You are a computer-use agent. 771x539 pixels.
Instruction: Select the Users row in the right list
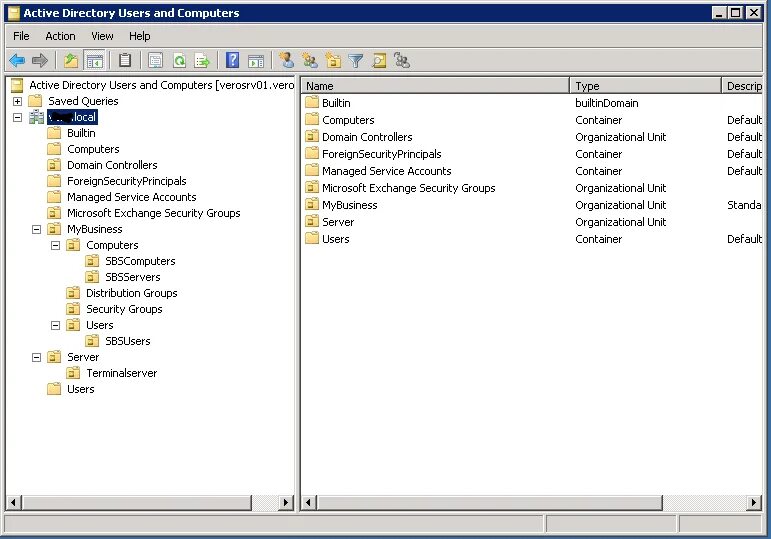[533, 239]
